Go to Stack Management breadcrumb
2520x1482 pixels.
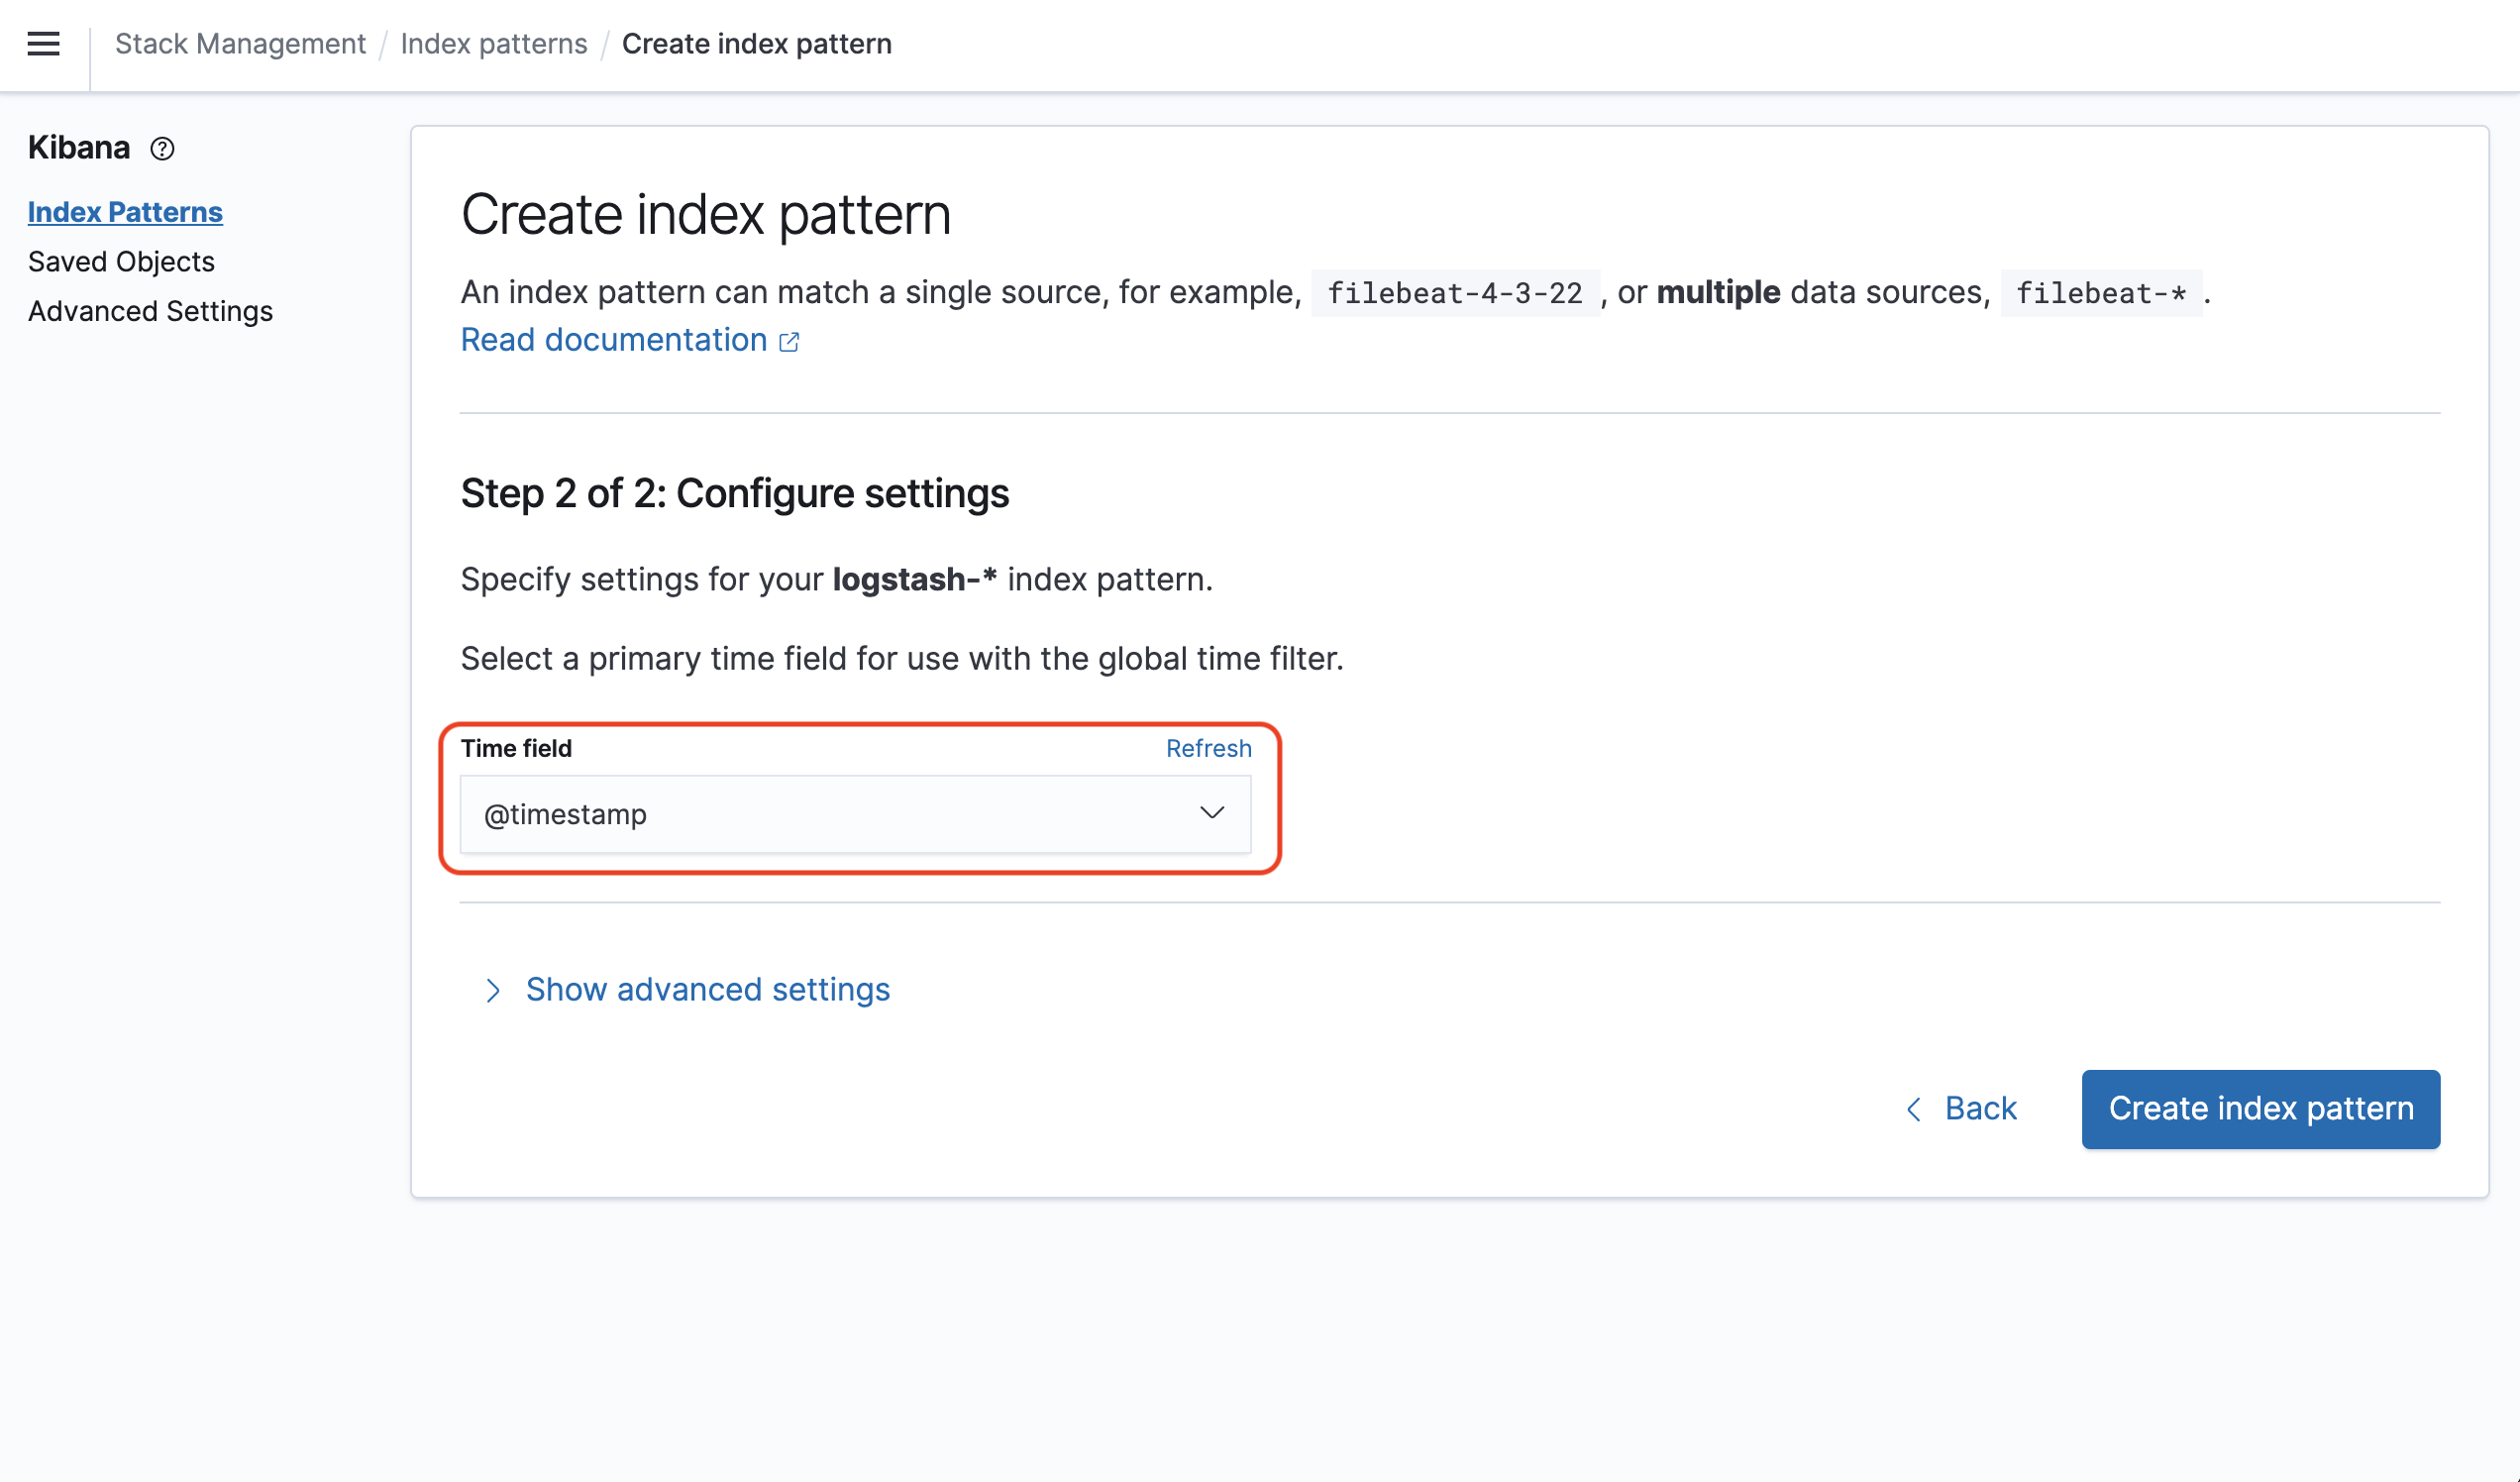click(240, 44)
